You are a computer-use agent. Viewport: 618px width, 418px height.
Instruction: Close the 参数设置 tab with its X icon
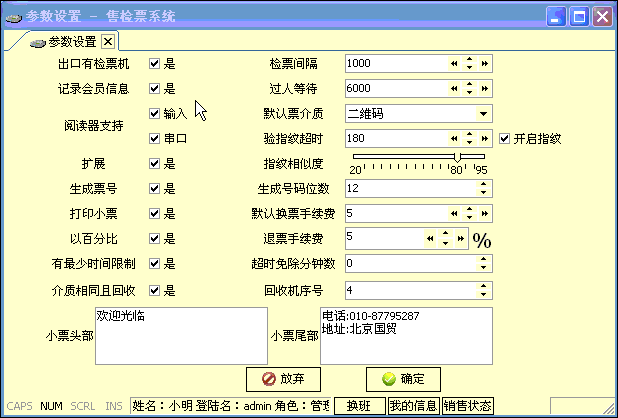point(108,41)
